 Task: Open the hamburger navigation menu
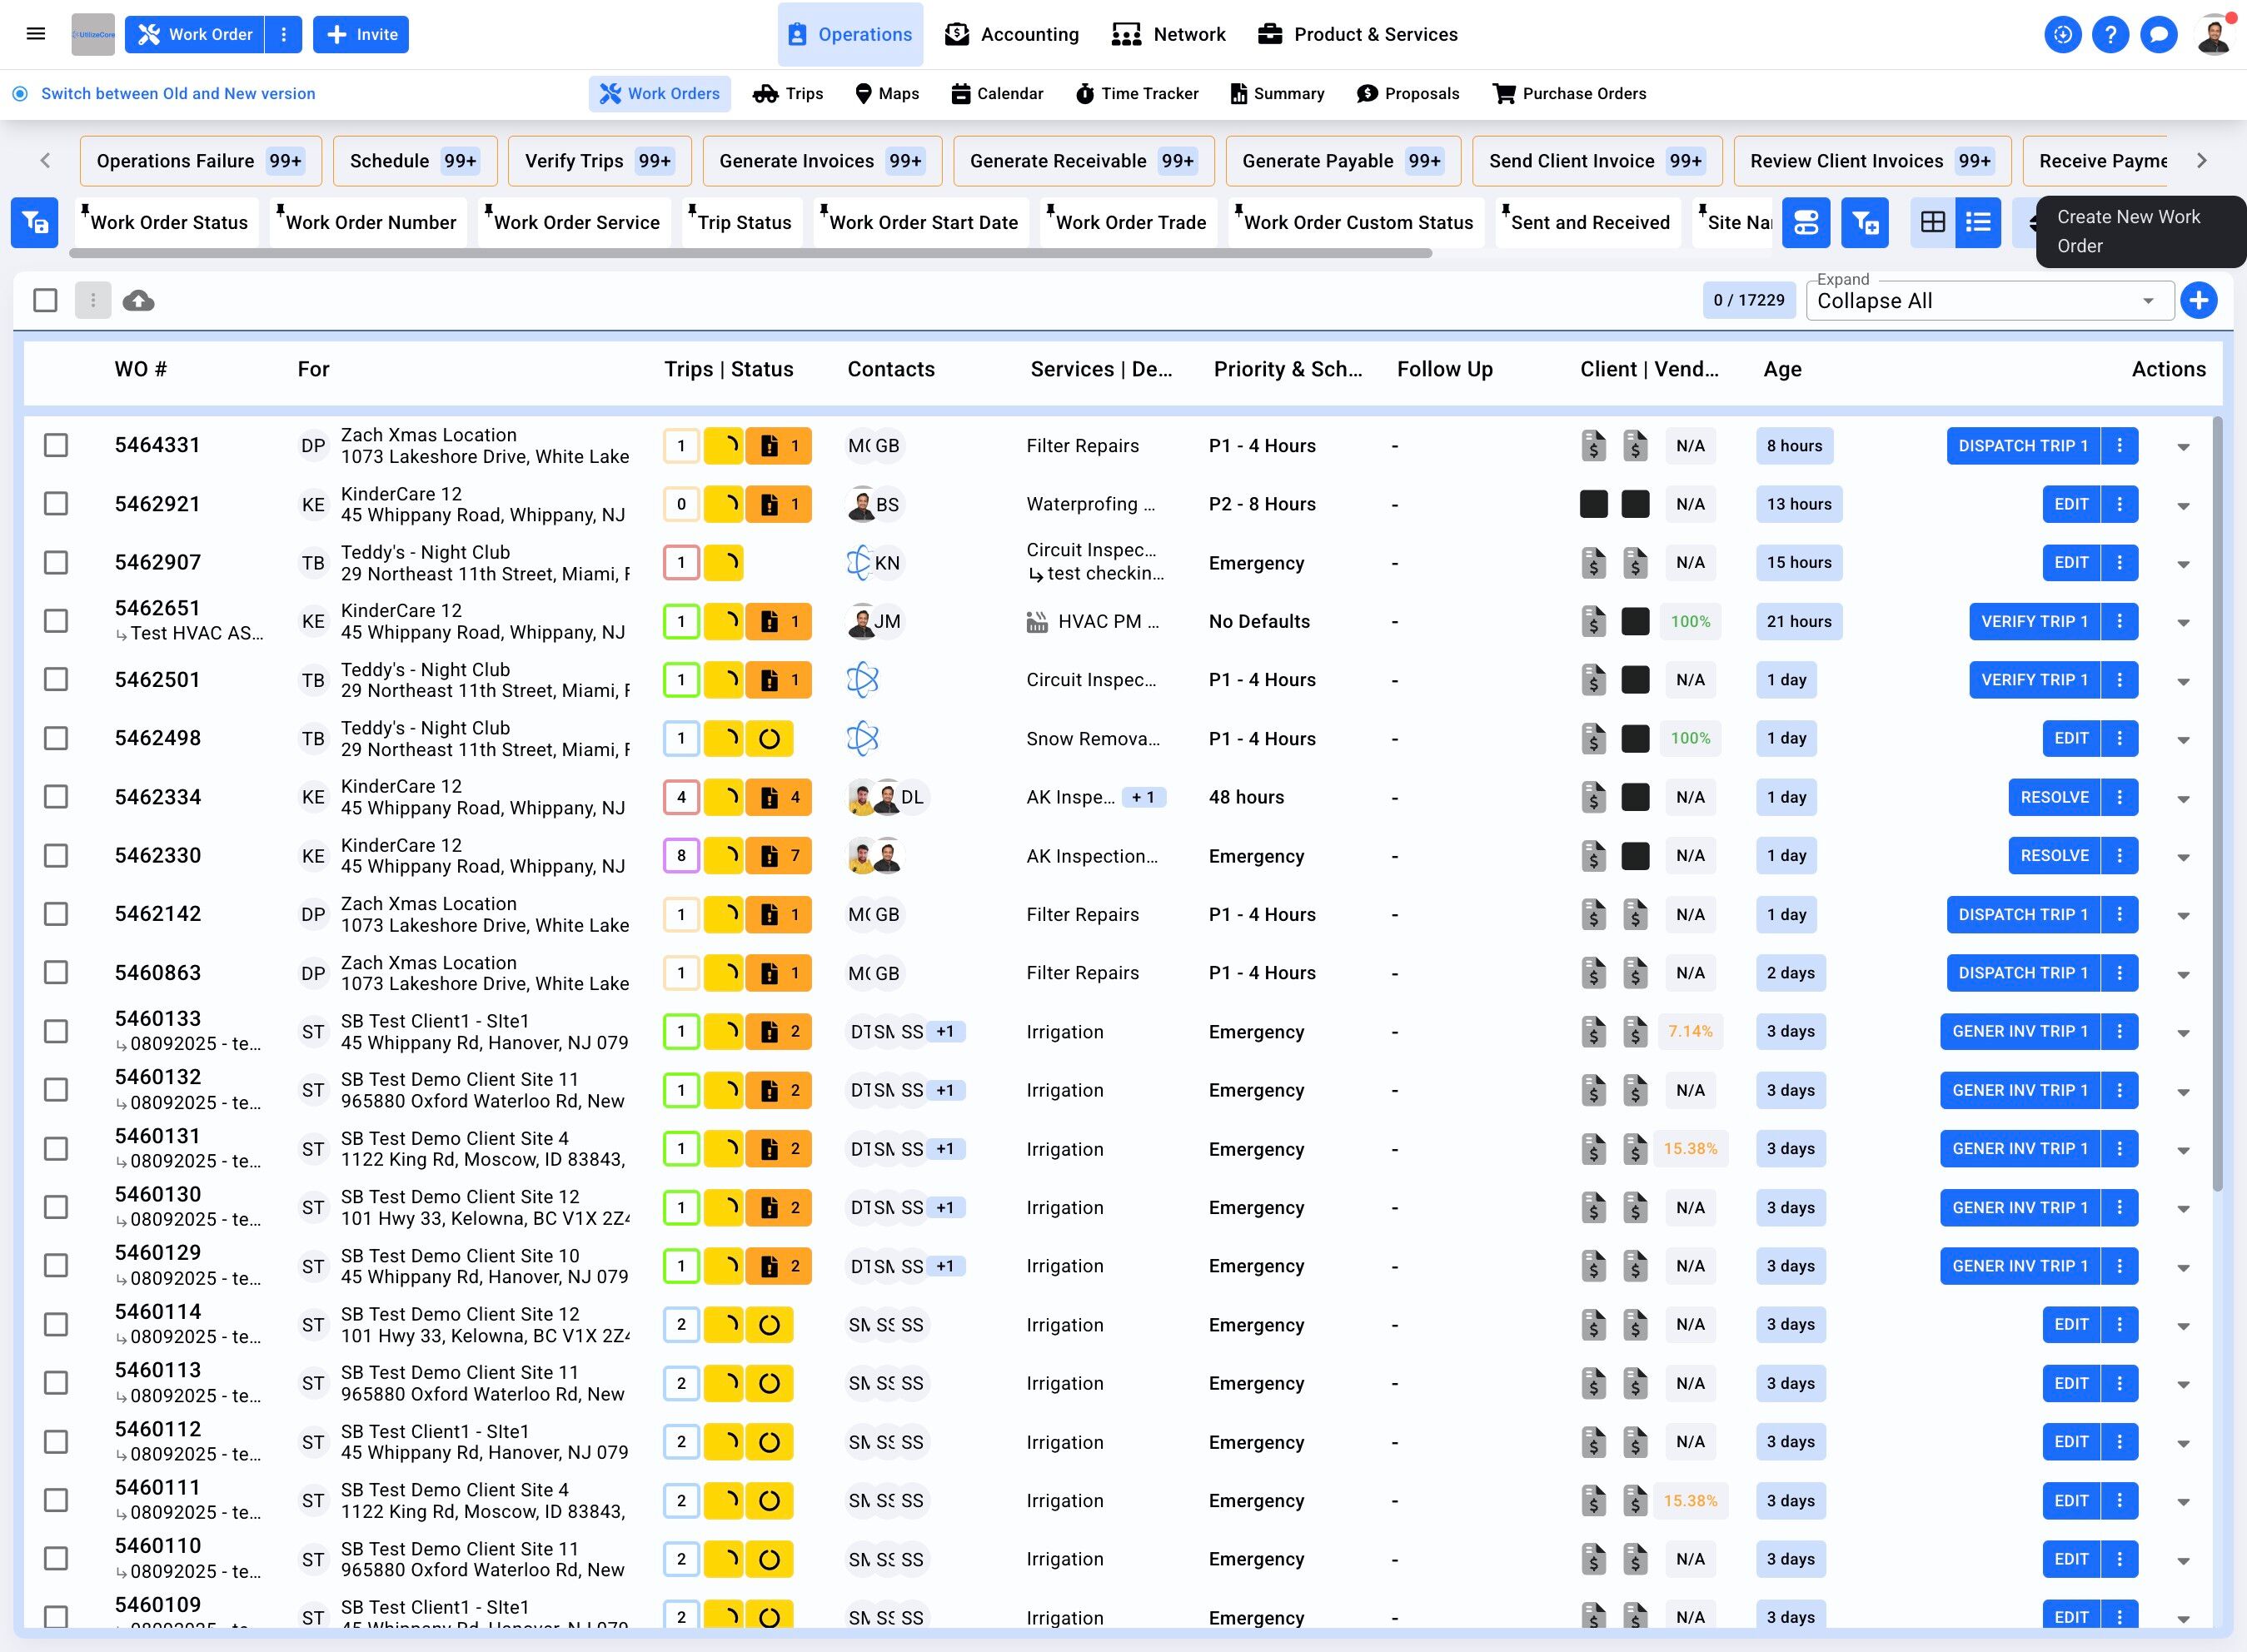pyautogui.click(x=36, y=34)
